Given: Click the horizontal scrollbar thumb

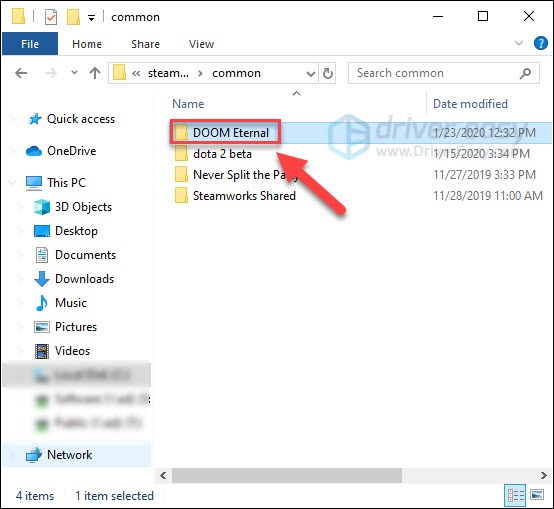Looking at the screenshot, I should point(287,475).
